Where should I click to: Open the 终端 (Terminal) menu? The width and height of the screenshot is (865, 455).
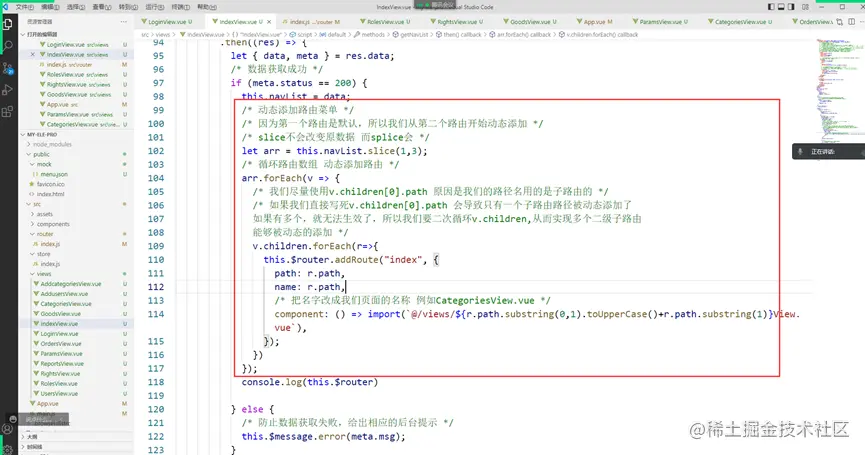point(180,7)
